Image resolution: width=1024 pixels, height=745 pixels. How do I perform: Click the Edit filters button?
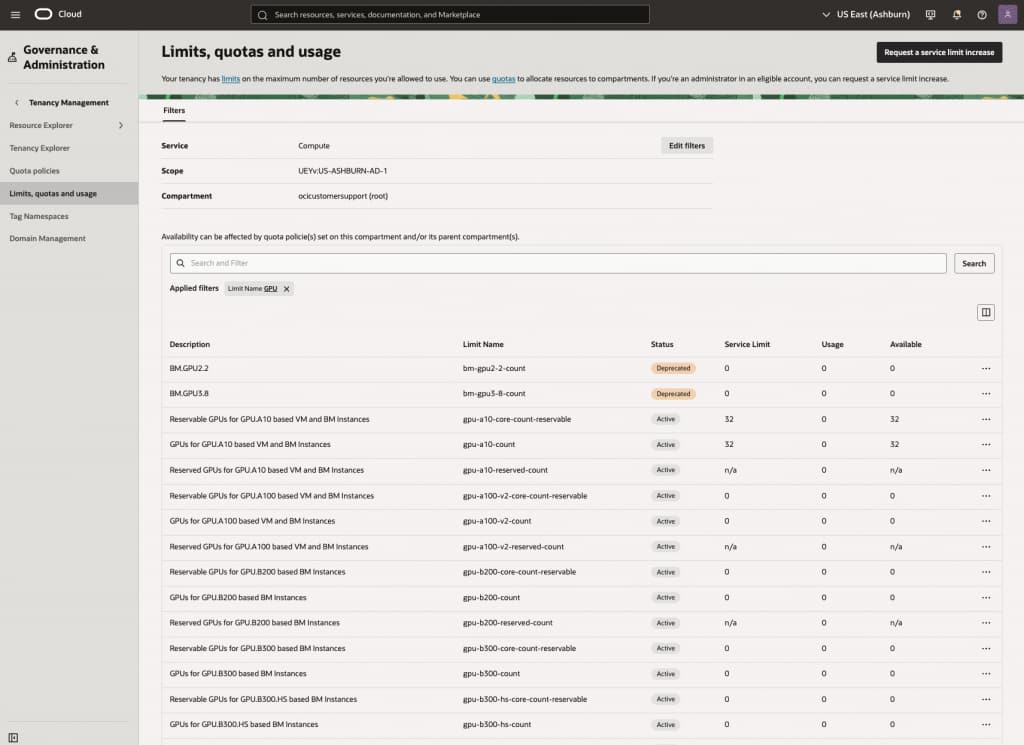coord(686,146)
